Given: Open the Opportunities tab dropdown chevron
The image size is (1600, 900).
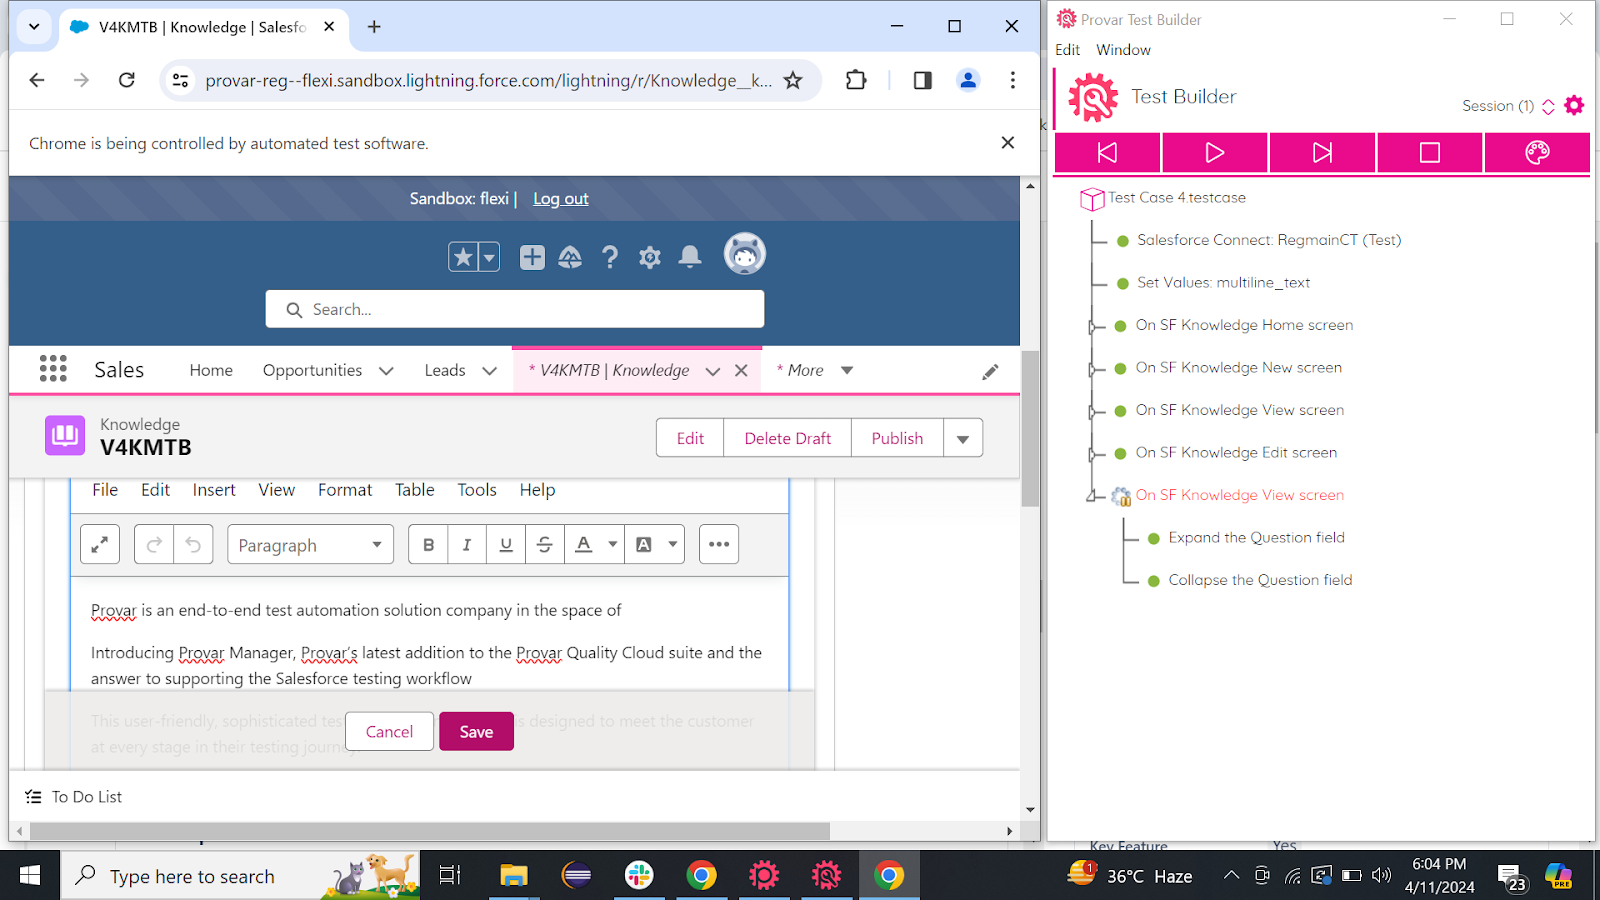Looking at the screenshot, I should tap(386, 371).
